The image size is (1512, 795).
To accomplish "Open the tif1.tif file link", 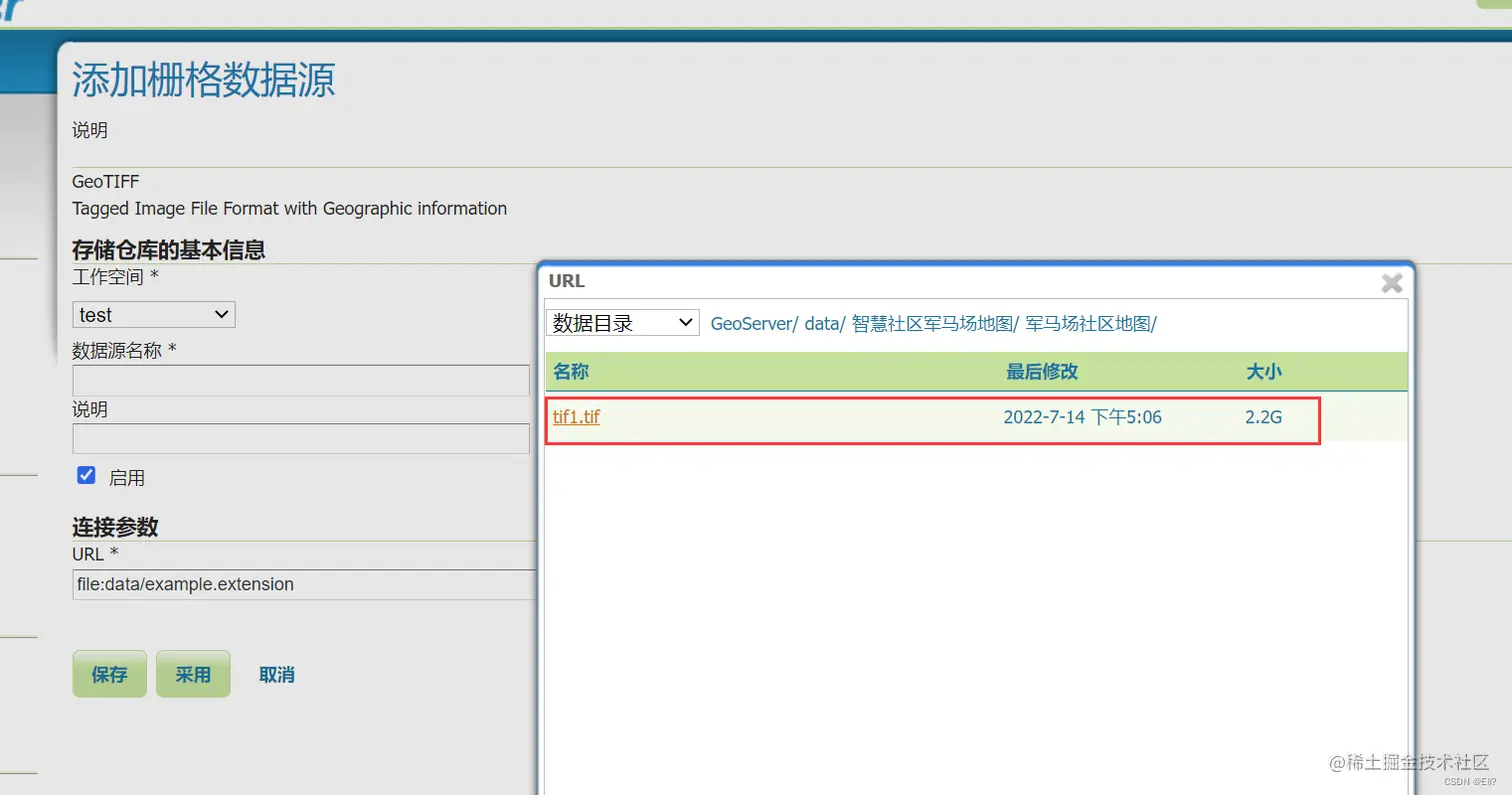I will [576, 417].
